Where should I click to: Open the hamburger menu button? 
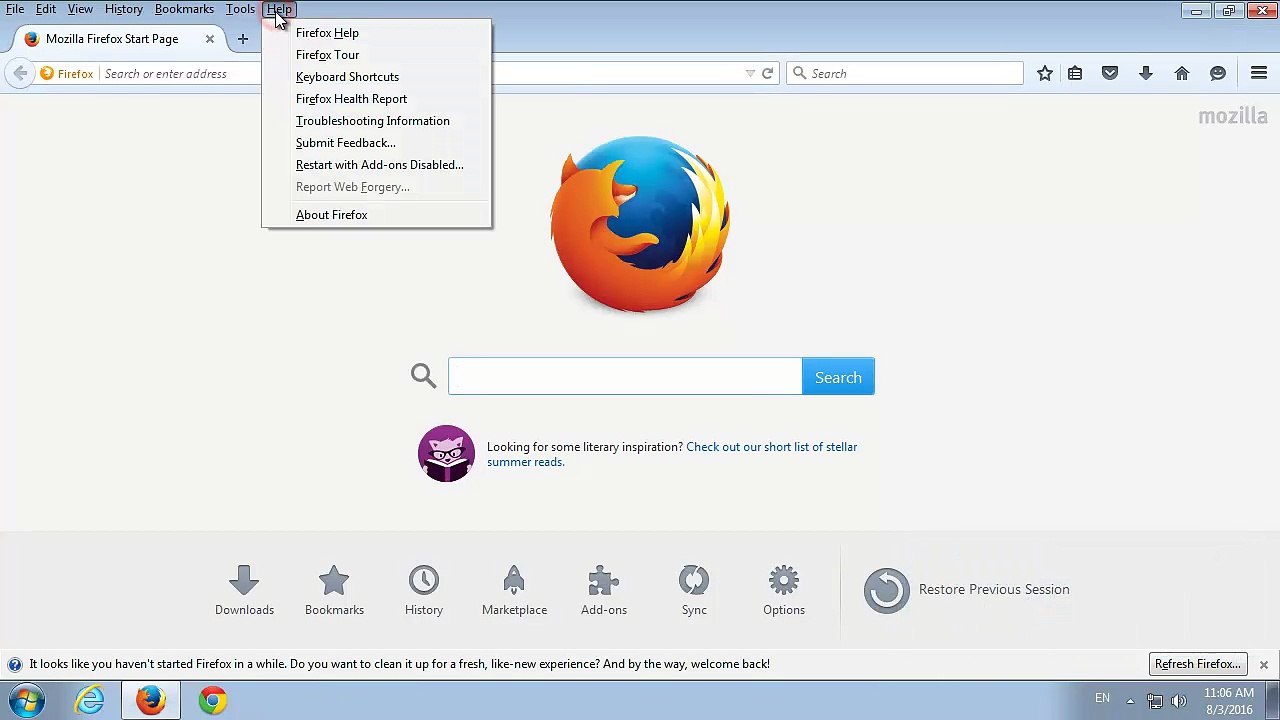(1259, 73)
